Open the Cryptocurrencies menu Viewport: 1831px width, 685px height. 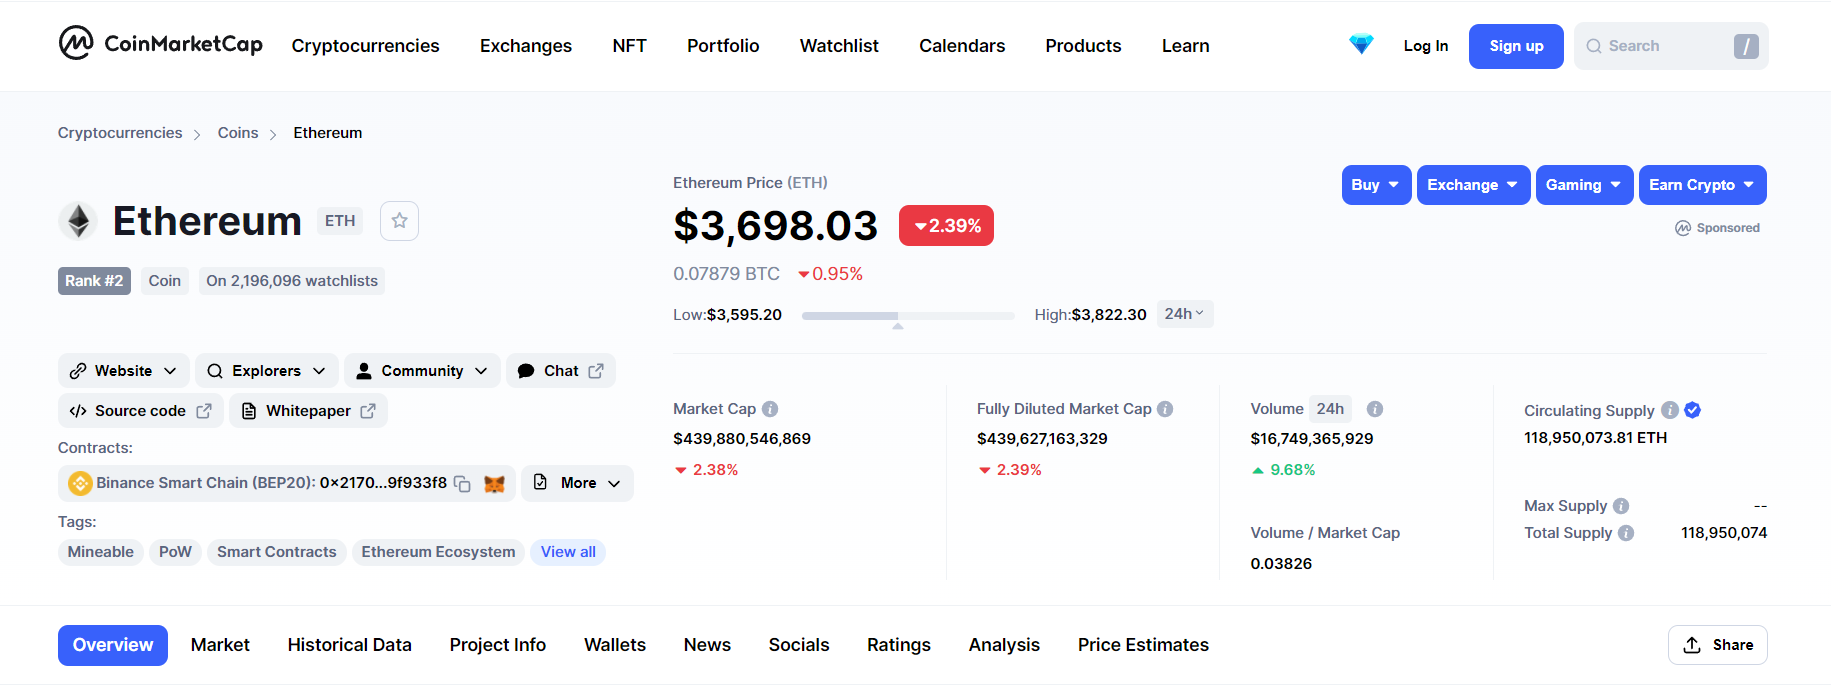click(365, 46)
